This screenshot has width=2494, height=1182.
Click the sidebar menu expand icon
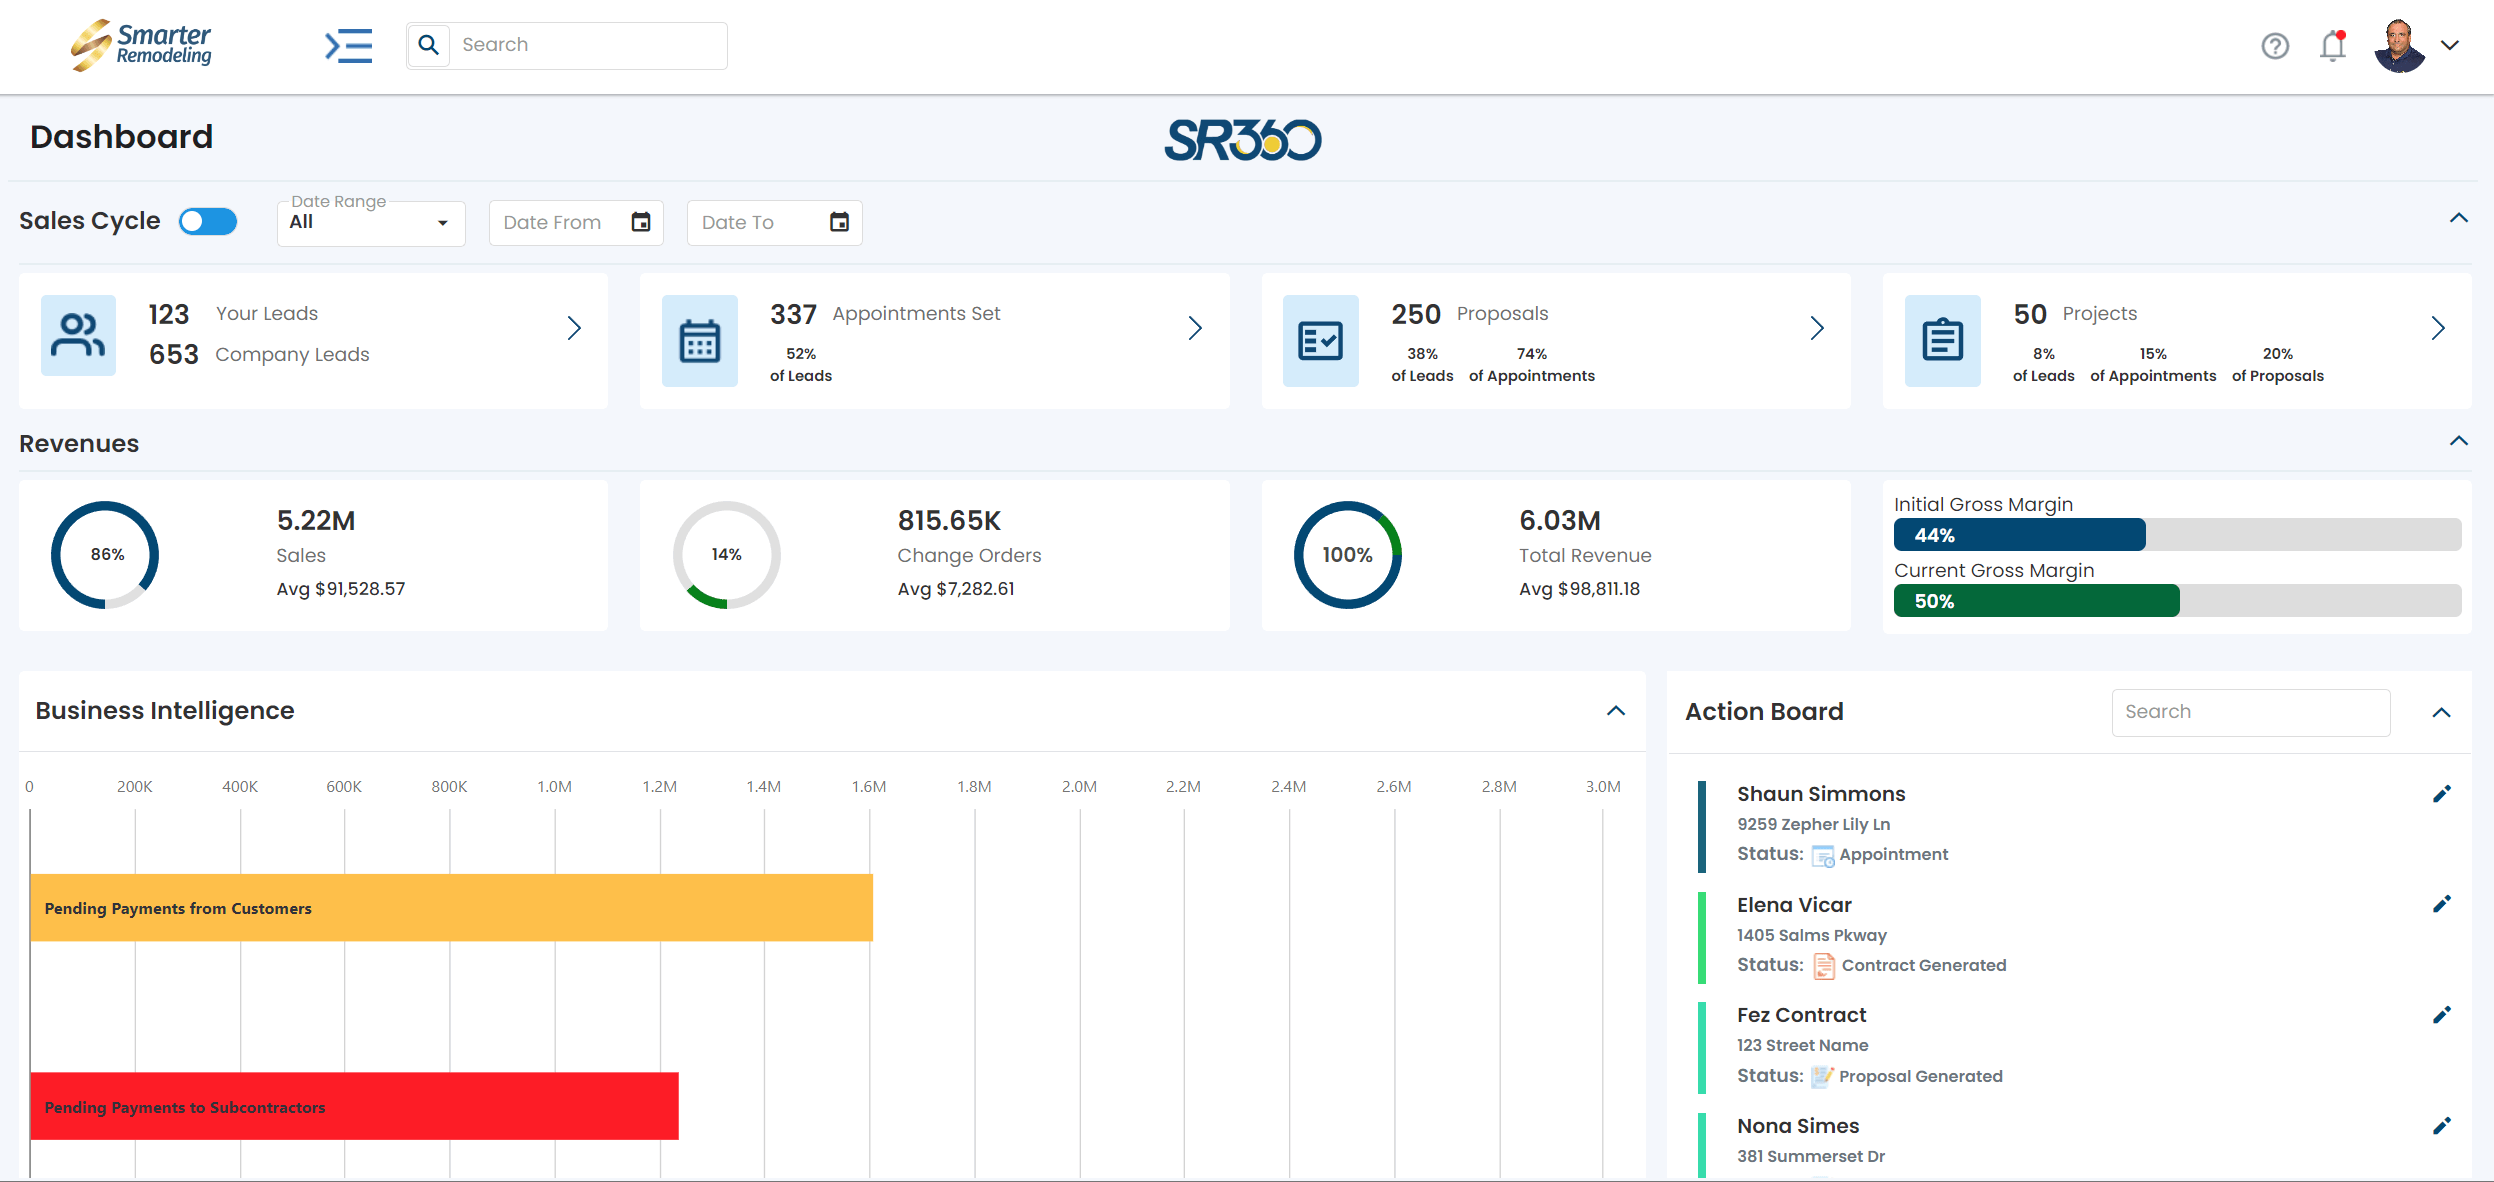(x=349, y=46)
